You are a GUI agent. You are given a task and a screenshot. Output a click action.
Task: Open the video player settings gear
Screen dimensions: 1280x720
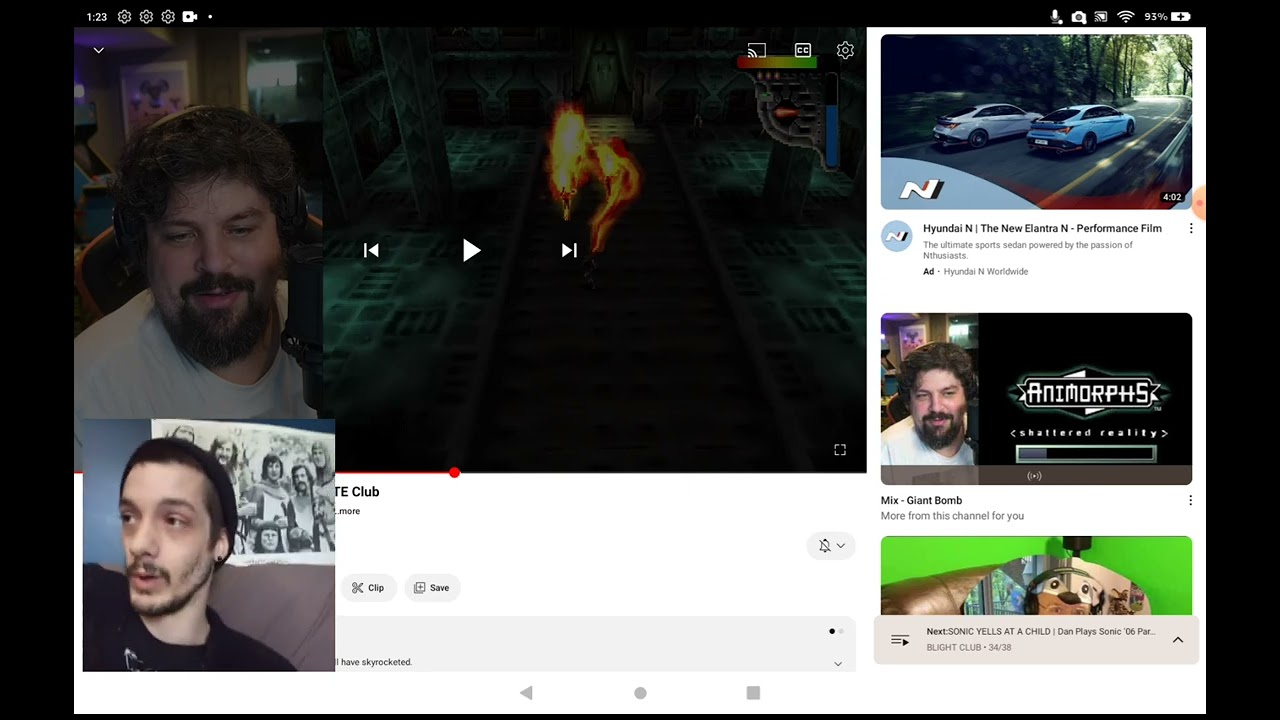[x=845, y=50]
